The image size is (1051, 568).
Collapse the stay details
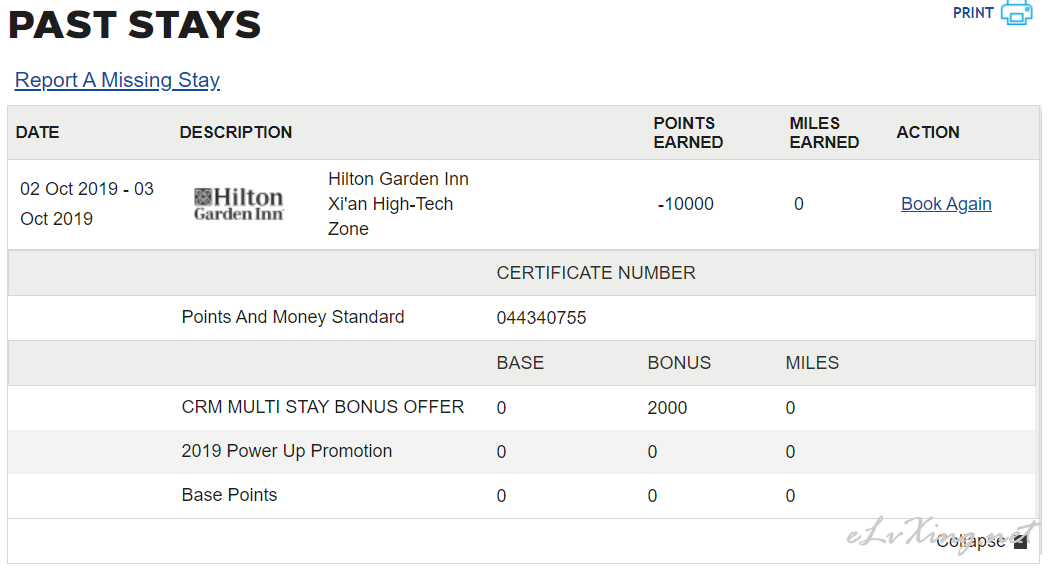(970, 541)
